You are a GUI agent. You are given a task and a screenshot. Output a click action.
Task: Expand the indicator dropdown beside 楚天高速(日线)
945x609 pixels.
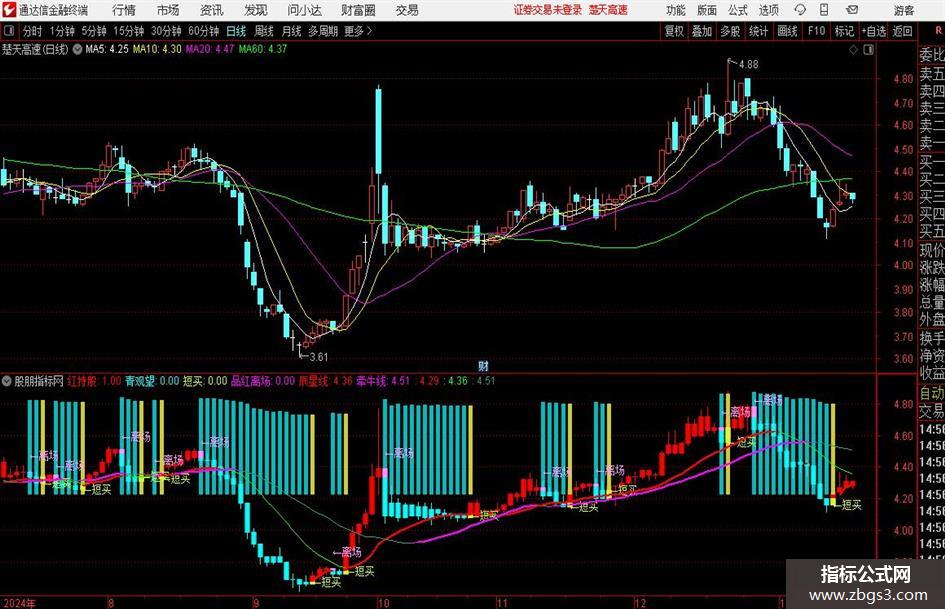(x=77, y=49)
